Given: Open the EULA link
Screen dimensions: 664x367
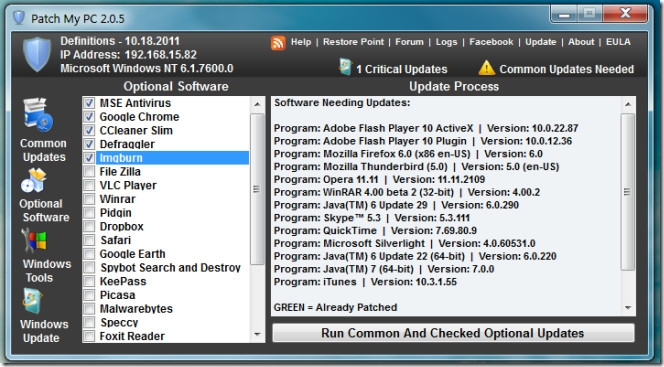Looking at the screenshot, I should (x=618, y=42).
